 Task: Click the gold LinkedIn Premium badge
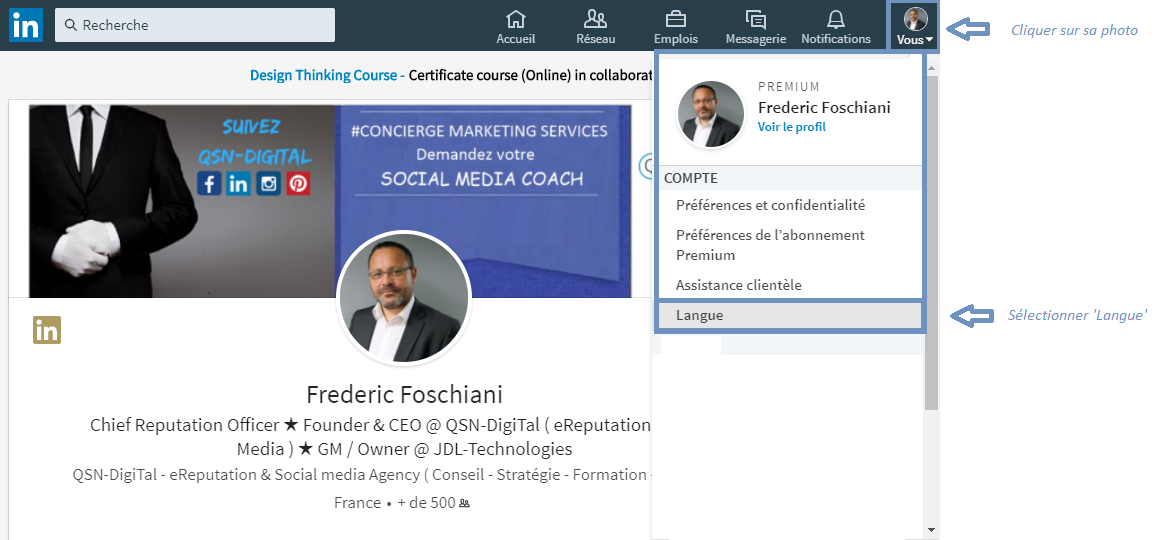point(47,330)
